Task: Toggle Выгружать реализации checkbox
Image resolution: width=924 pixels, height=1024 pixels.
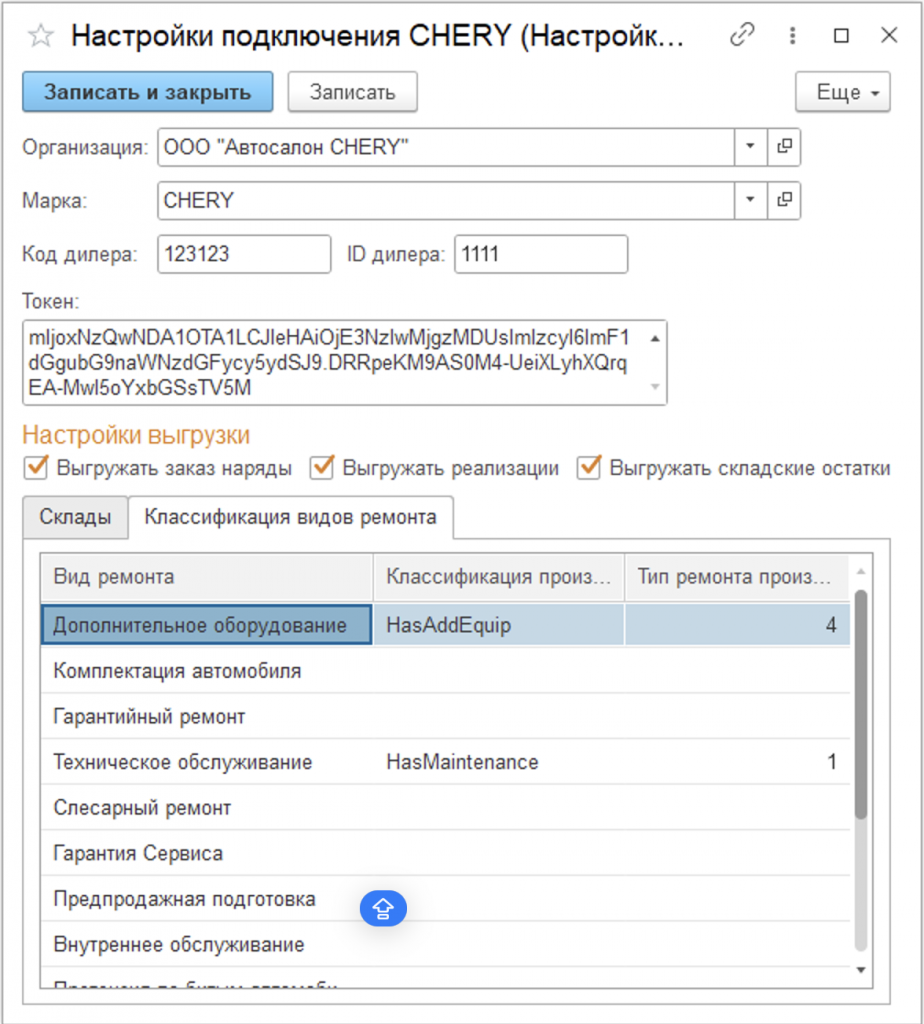Action: 322,468
